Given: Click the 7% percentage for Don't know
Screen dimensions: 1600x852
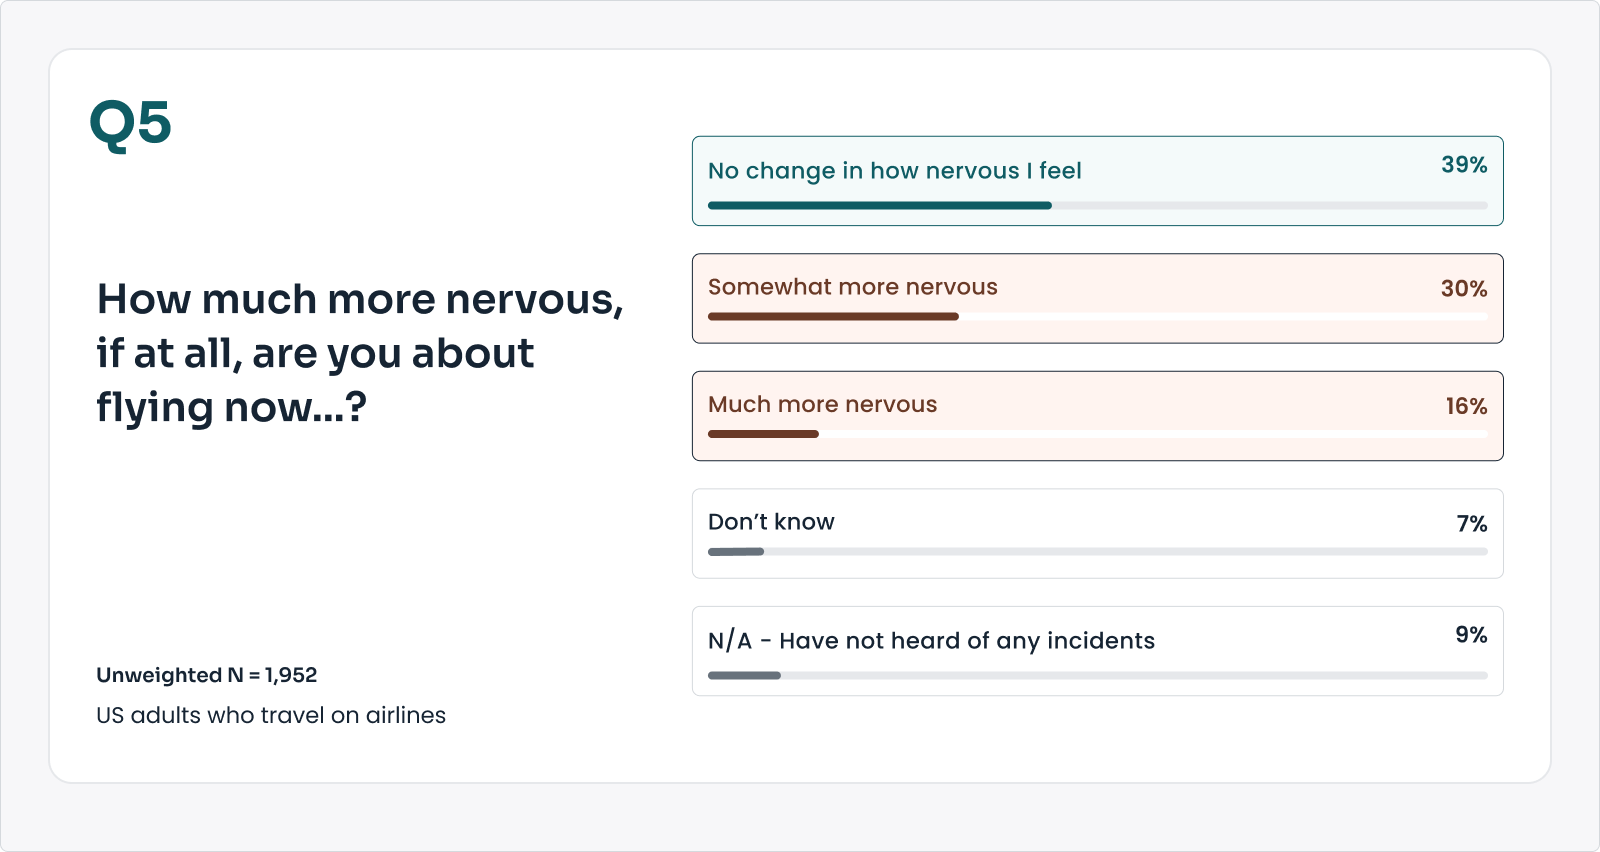Looking at the screenshot, I should tap(1471, 524).
